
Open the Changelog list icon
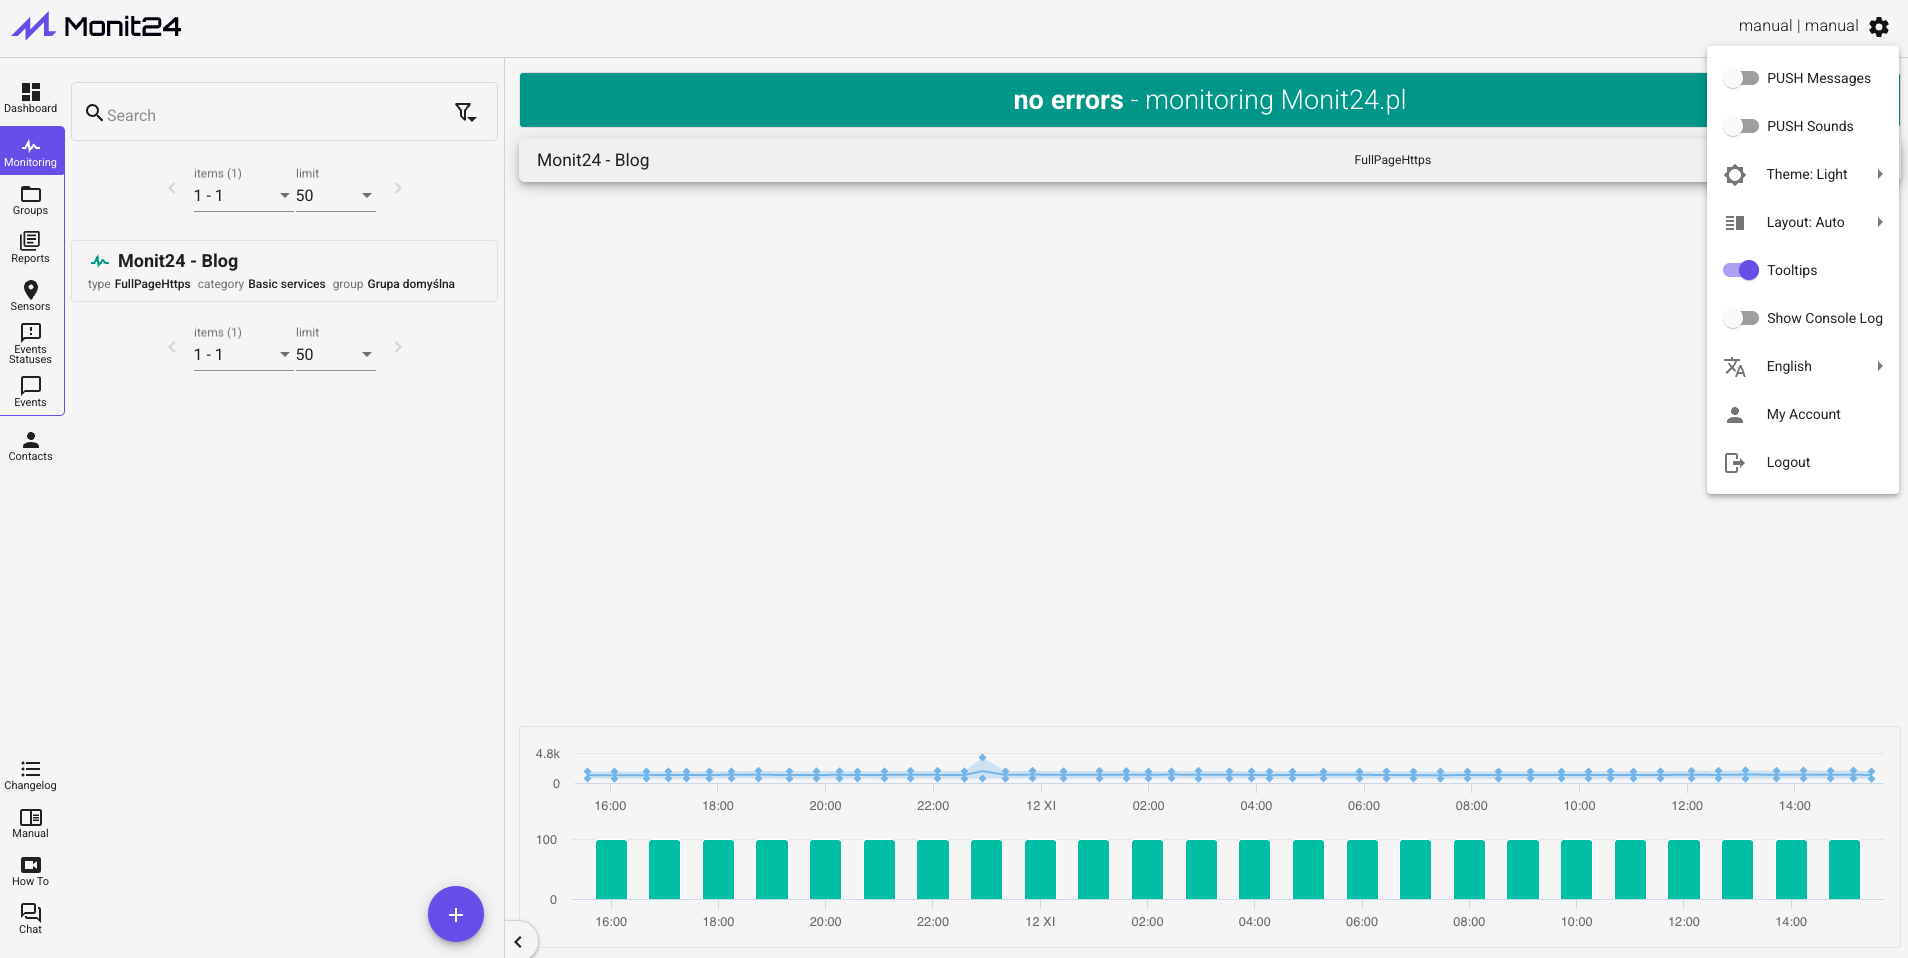tap(31, 775)
